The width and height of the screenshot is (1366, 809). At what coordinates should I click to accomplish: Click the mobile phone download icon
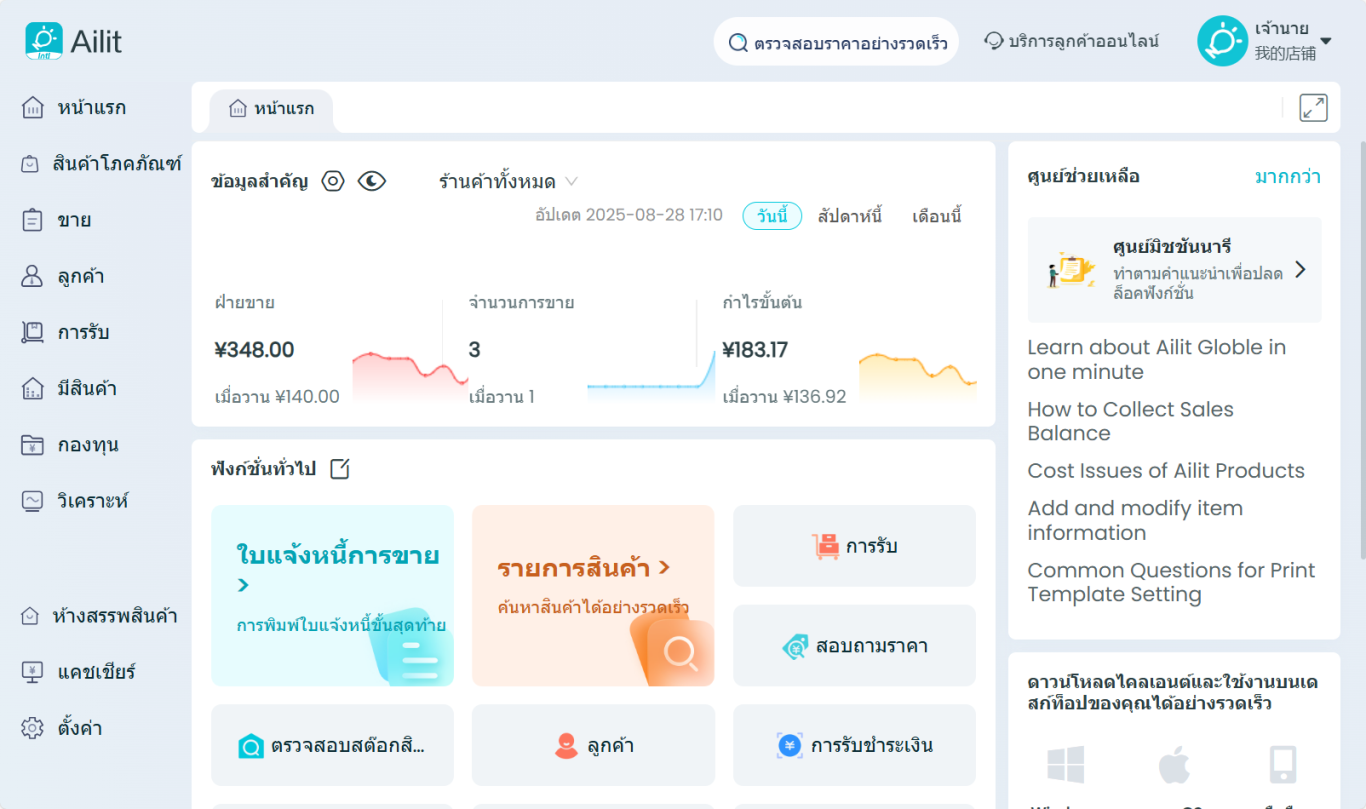[x=1282, y=765]
